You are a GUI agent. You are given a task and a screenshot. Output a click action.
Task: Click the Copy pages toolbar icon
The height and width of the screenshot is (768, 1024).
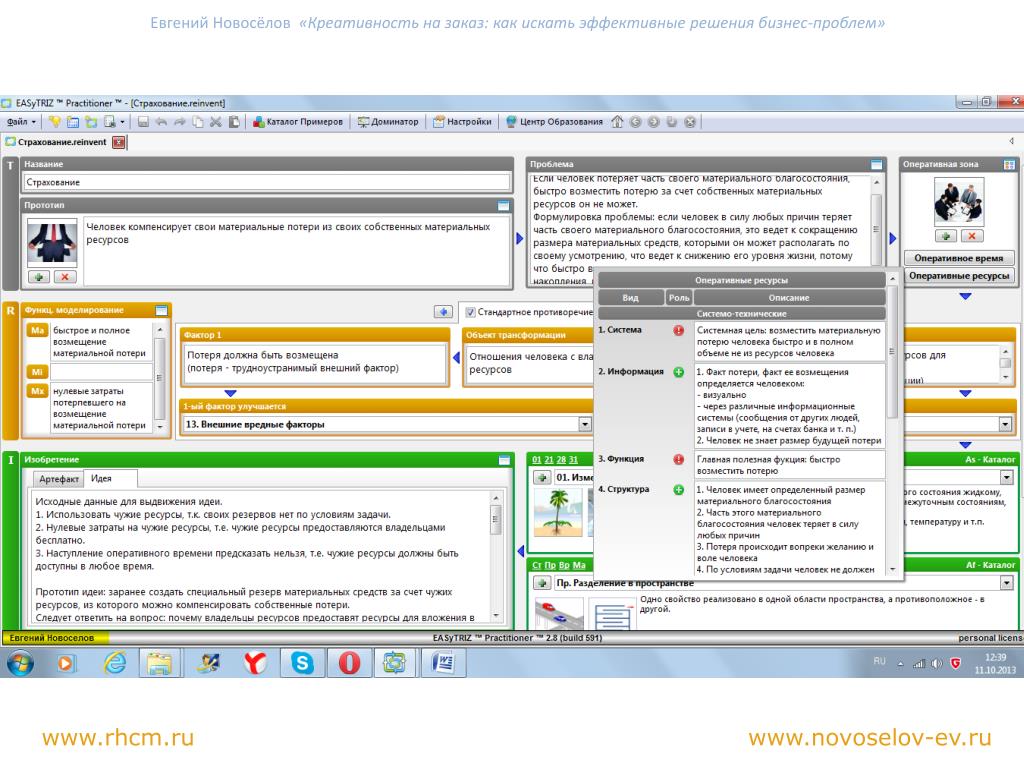198,121
